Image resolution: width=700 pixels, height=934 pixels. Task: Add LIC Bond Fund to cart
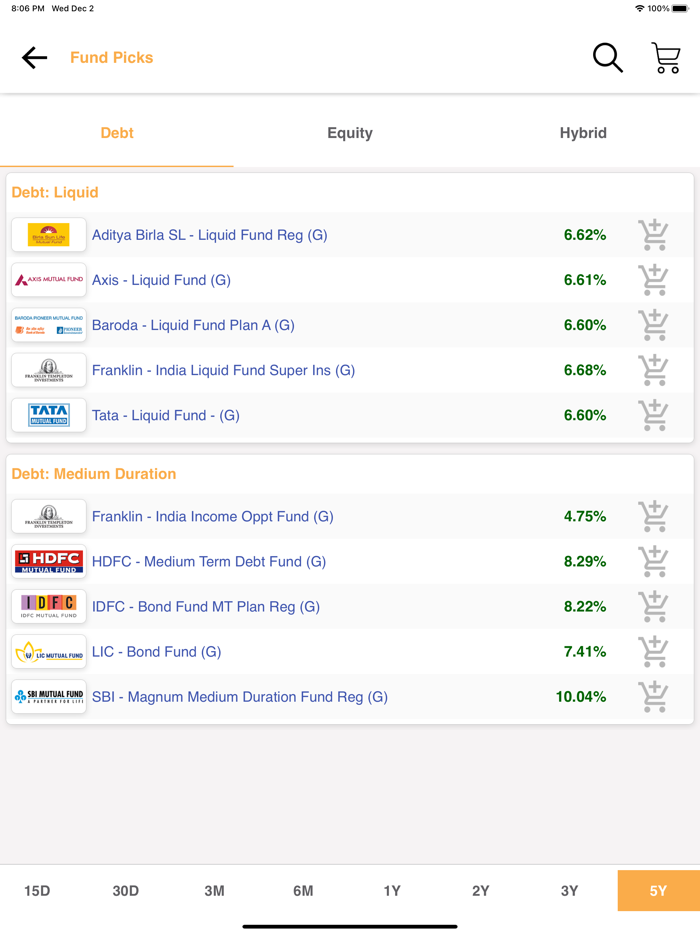654,651
